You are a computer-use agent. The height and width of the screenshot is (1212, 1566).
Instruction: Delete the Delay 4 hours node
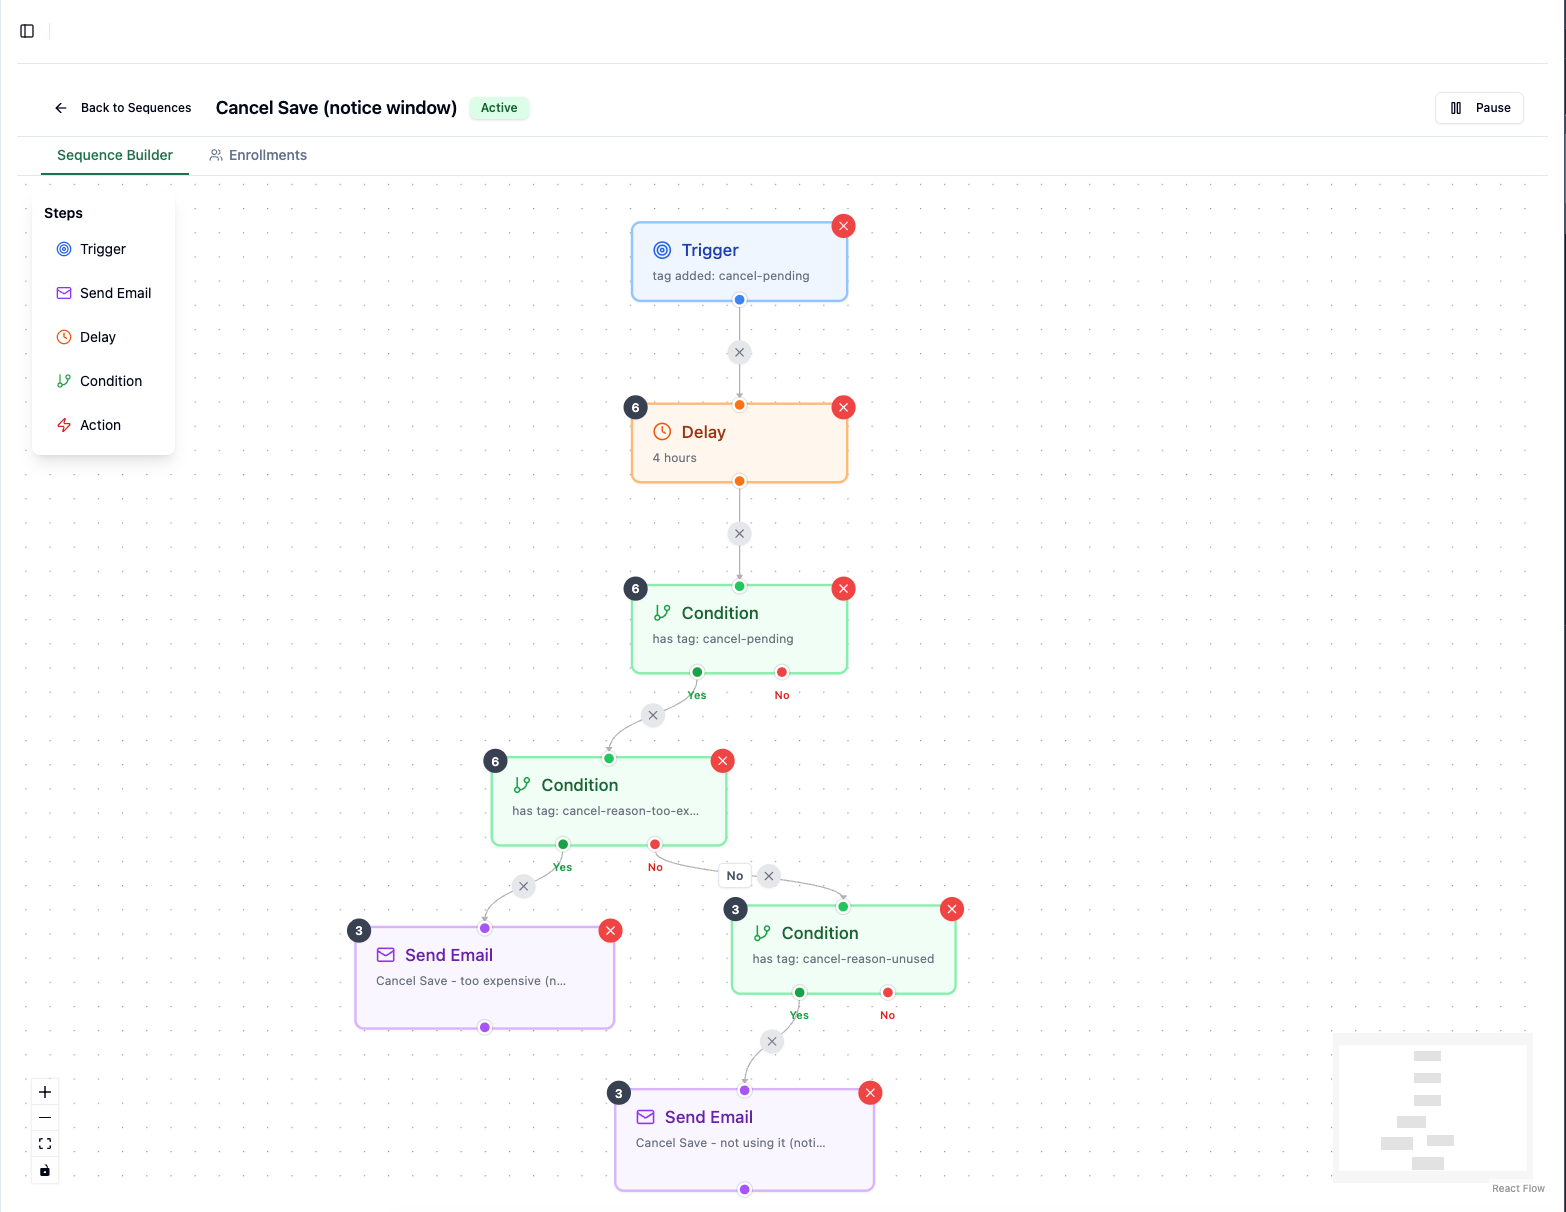(x=844, y=407)
